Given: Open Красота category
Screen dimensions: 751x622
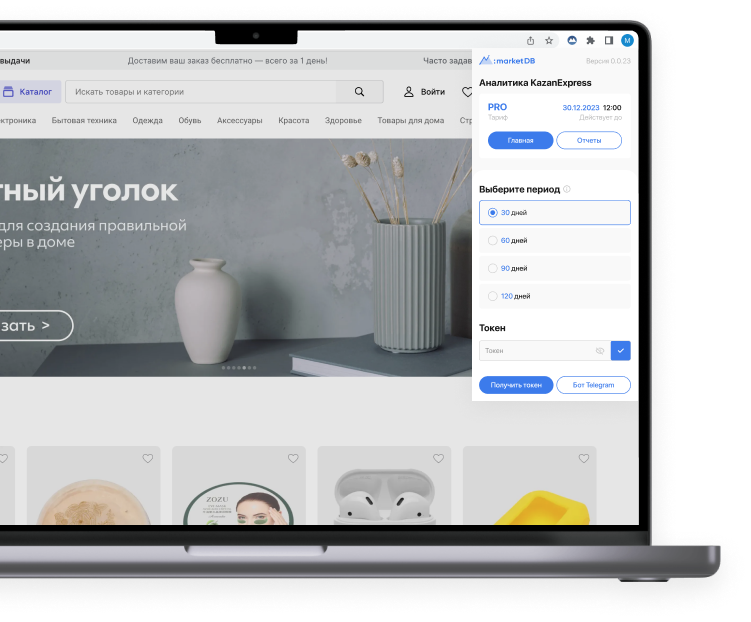Looking at the screenshot, I should pos(294,121).
